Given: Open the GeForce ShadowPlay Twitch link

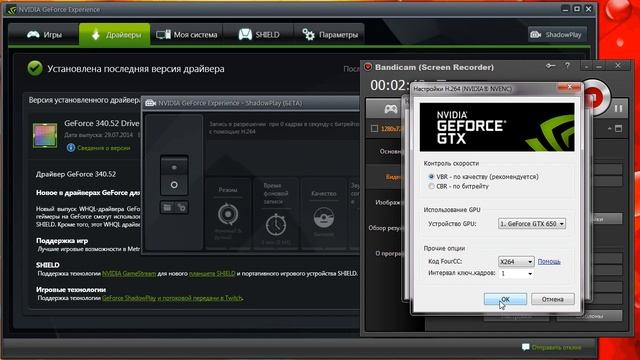Looking at the screenshot, I should click(172, 298).
